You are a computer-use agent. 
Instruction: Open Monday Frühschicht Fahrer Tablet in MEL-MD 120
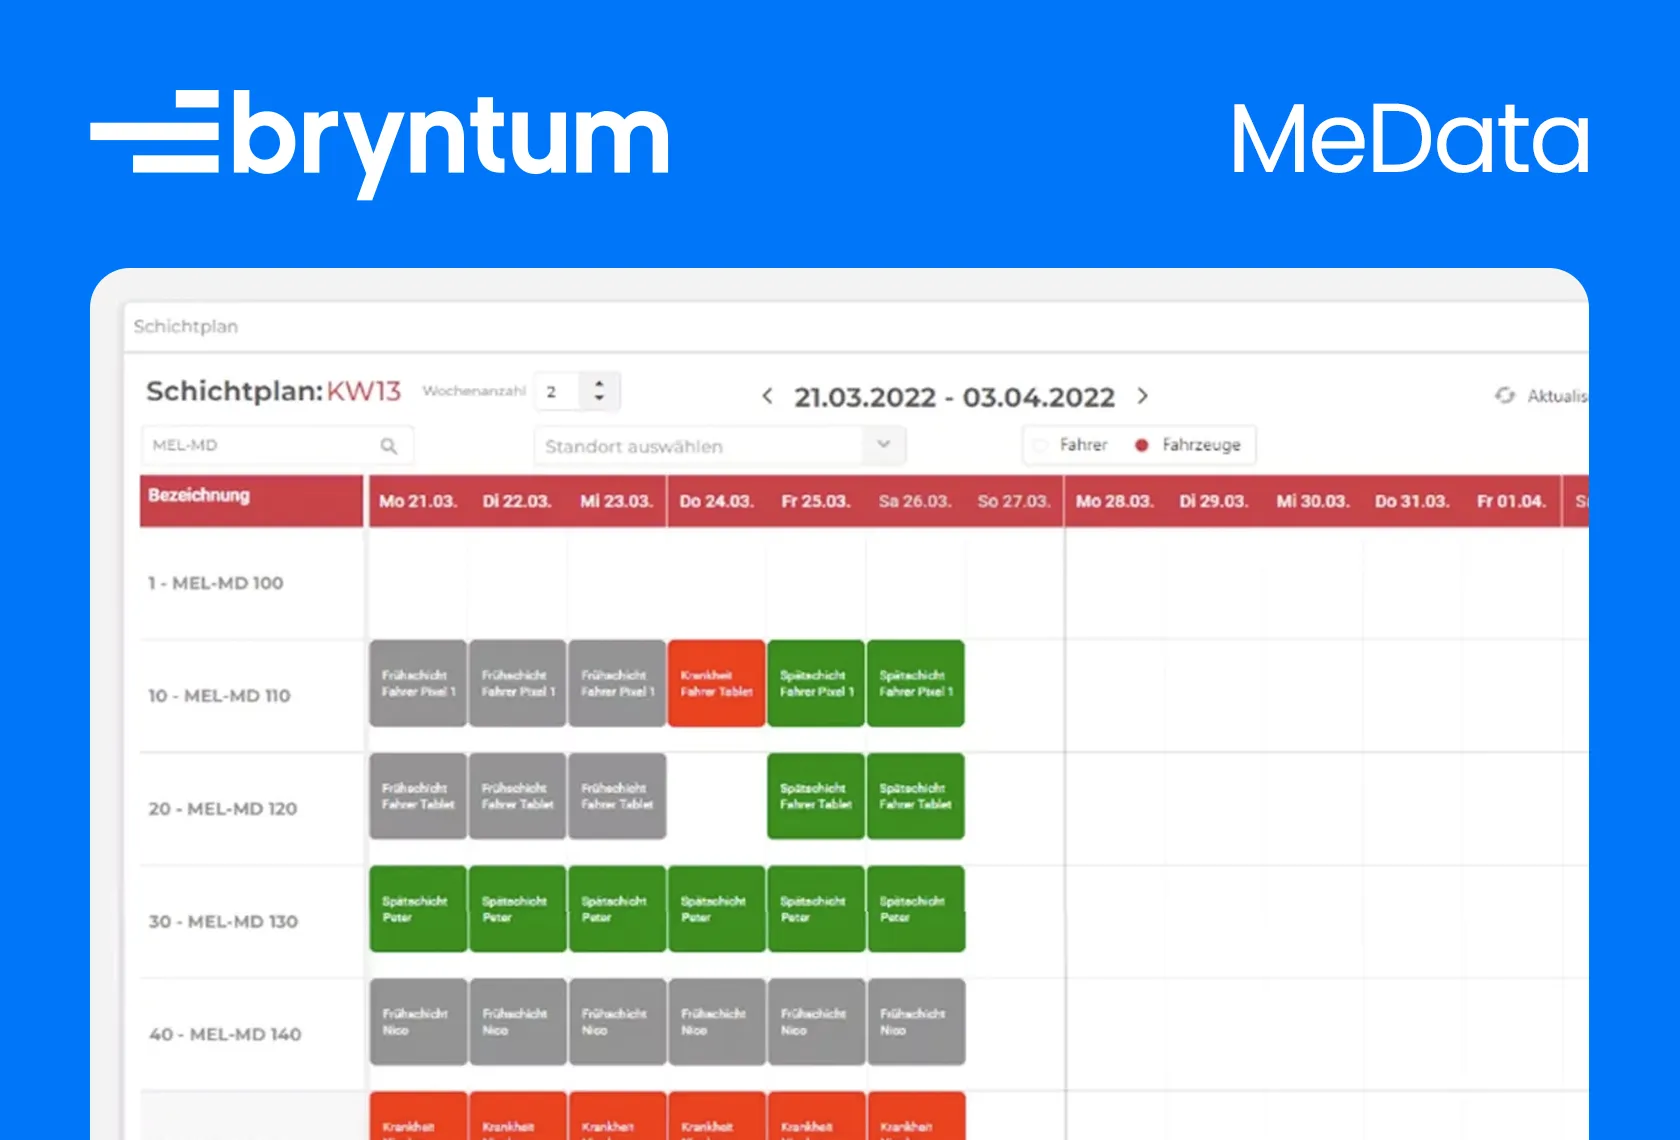(x=418, y=796)
